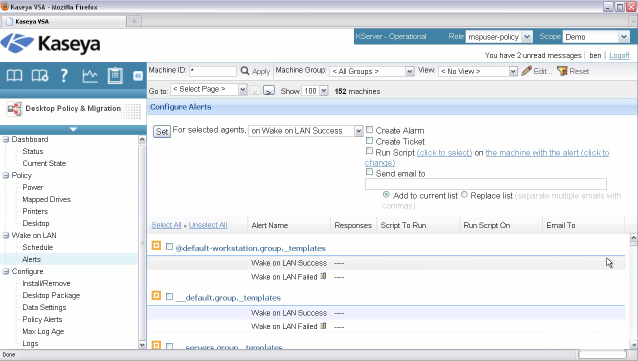This screenshot has width=638, height=361.
Task: Click the Machine ID input field
Action: coord(212,71)
